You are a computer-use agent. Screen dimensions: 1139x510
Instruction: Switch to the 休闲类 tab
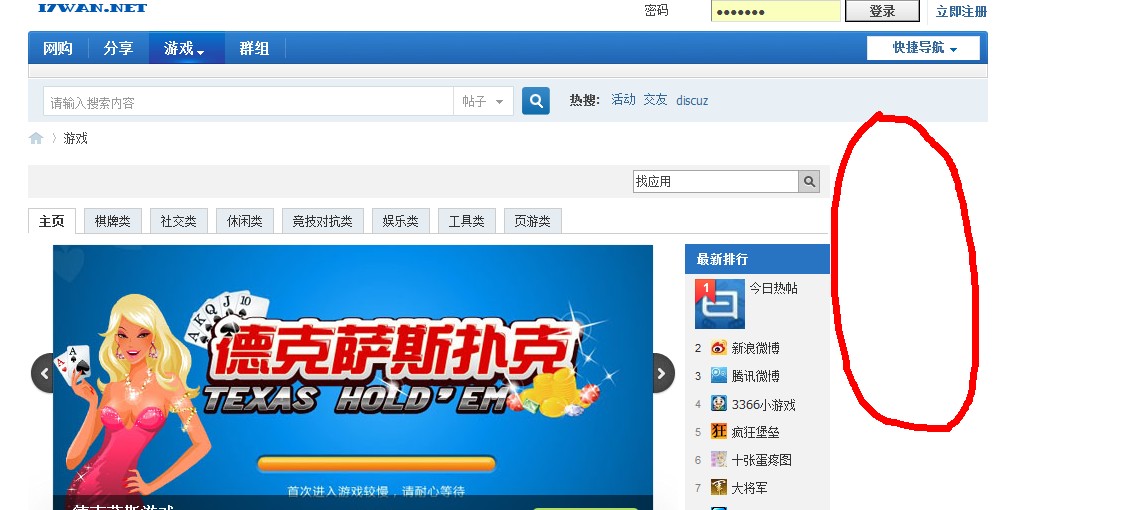245,222
